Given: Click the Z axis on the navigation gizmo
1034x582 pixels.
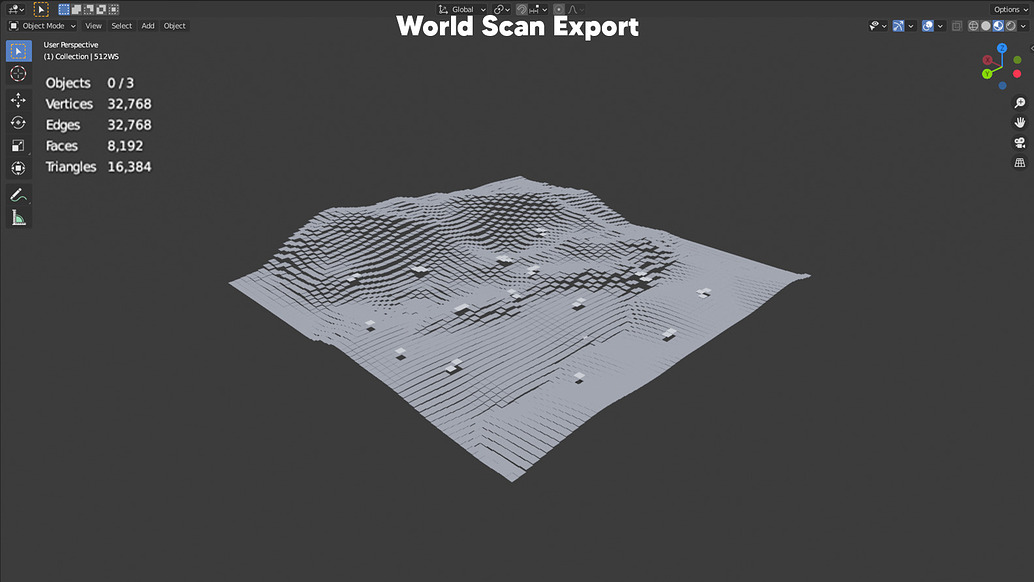Looking at the screenshot, I should click(x=1001, y=48).
